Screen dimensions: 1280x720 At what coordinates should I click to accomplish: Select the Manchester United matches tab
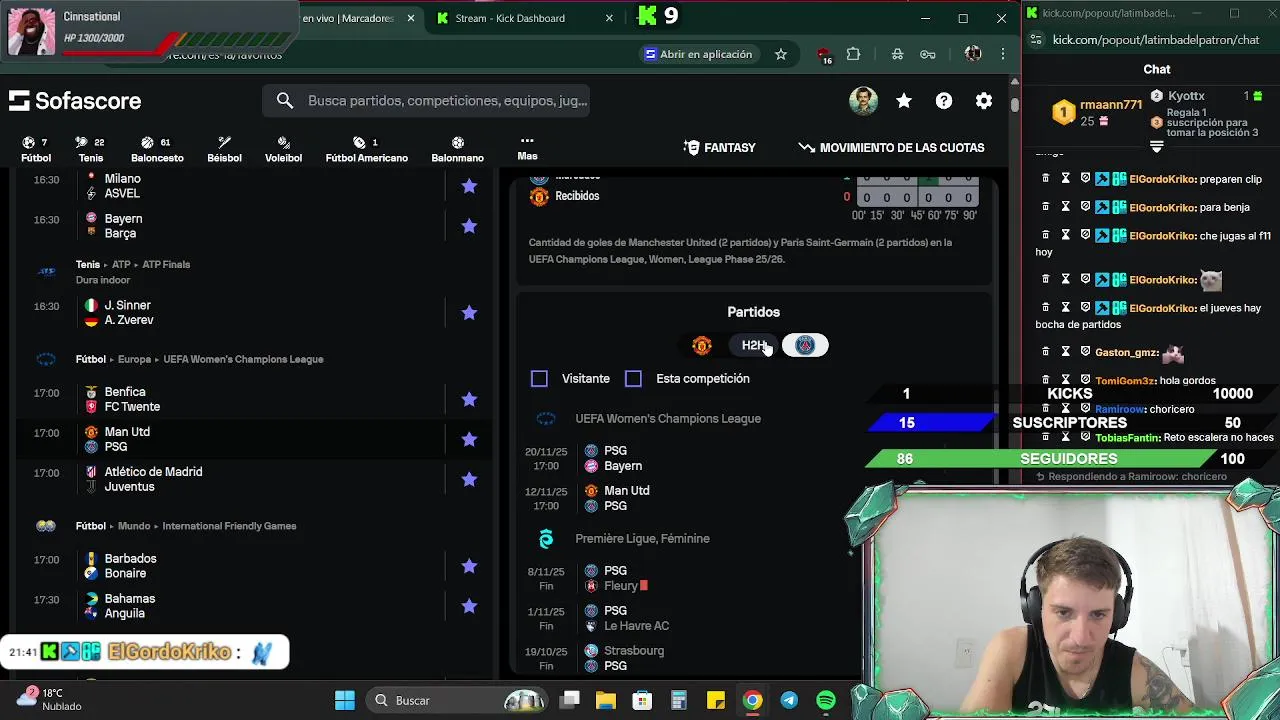[x=702, y=345]
